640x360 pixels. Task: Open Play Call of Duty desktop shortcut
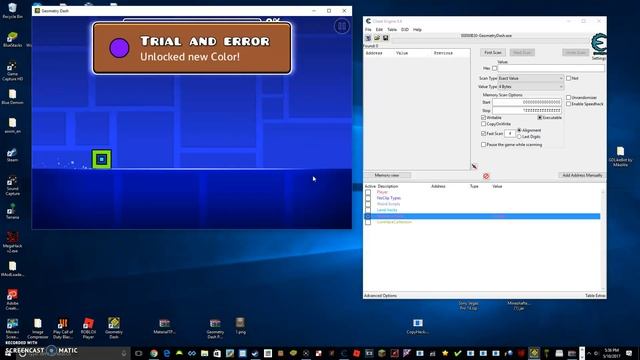click(x=63, y=328)
